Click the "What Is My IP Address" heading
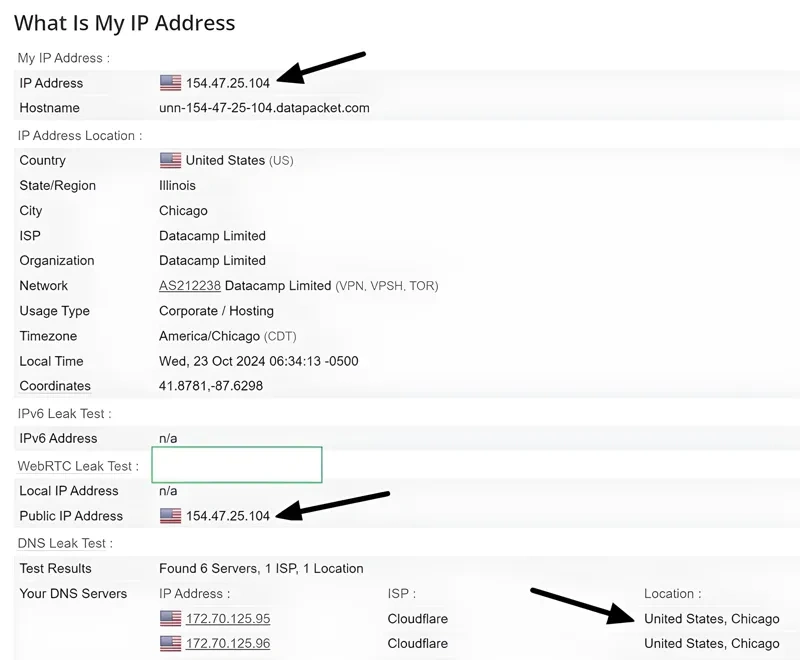Image resolution: width=800 pixels, height=660 pixels. pos(125,23)
